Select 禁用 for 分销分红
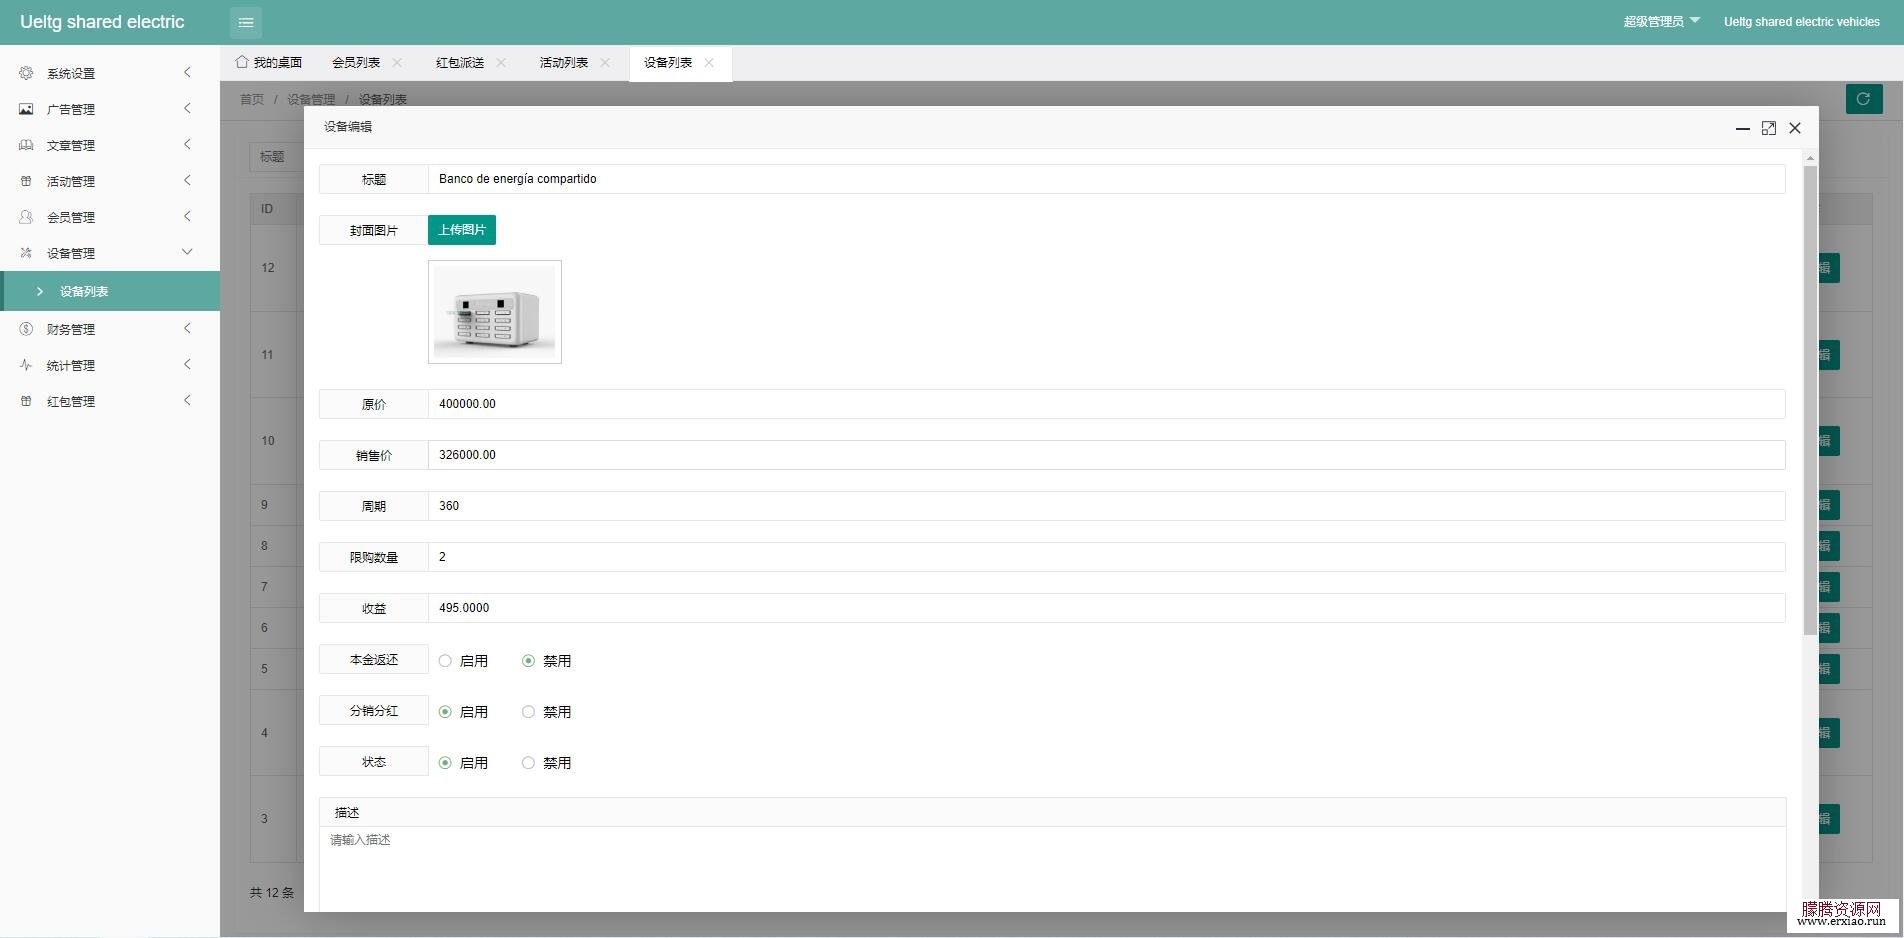 (528, 712)
